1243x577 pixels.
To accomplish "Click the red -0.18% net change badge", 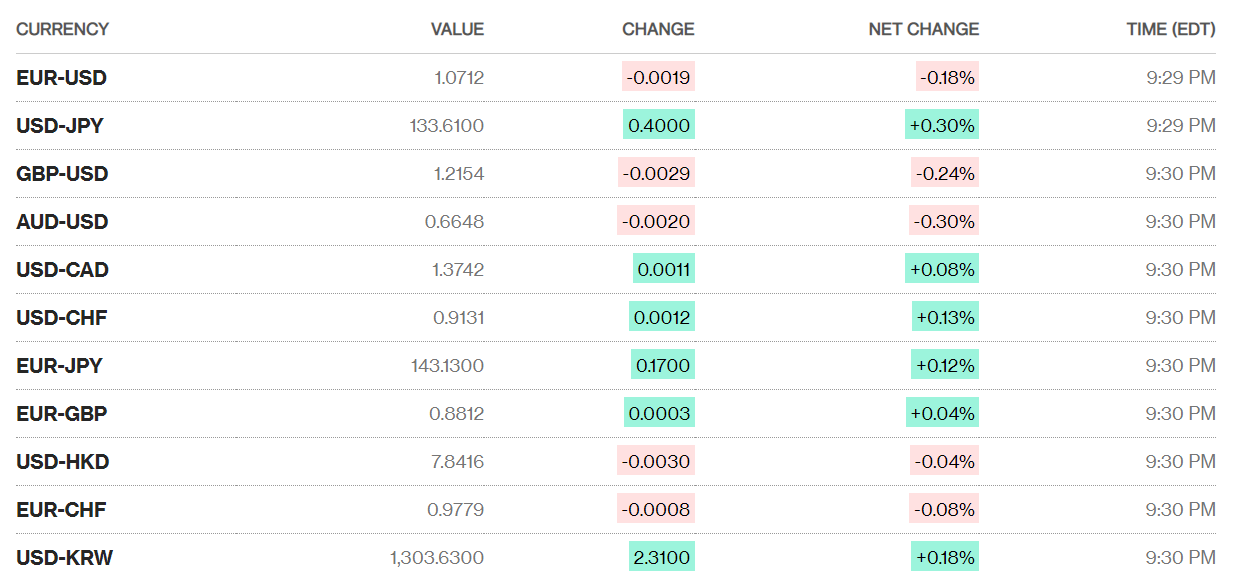I will click(947, 78).
